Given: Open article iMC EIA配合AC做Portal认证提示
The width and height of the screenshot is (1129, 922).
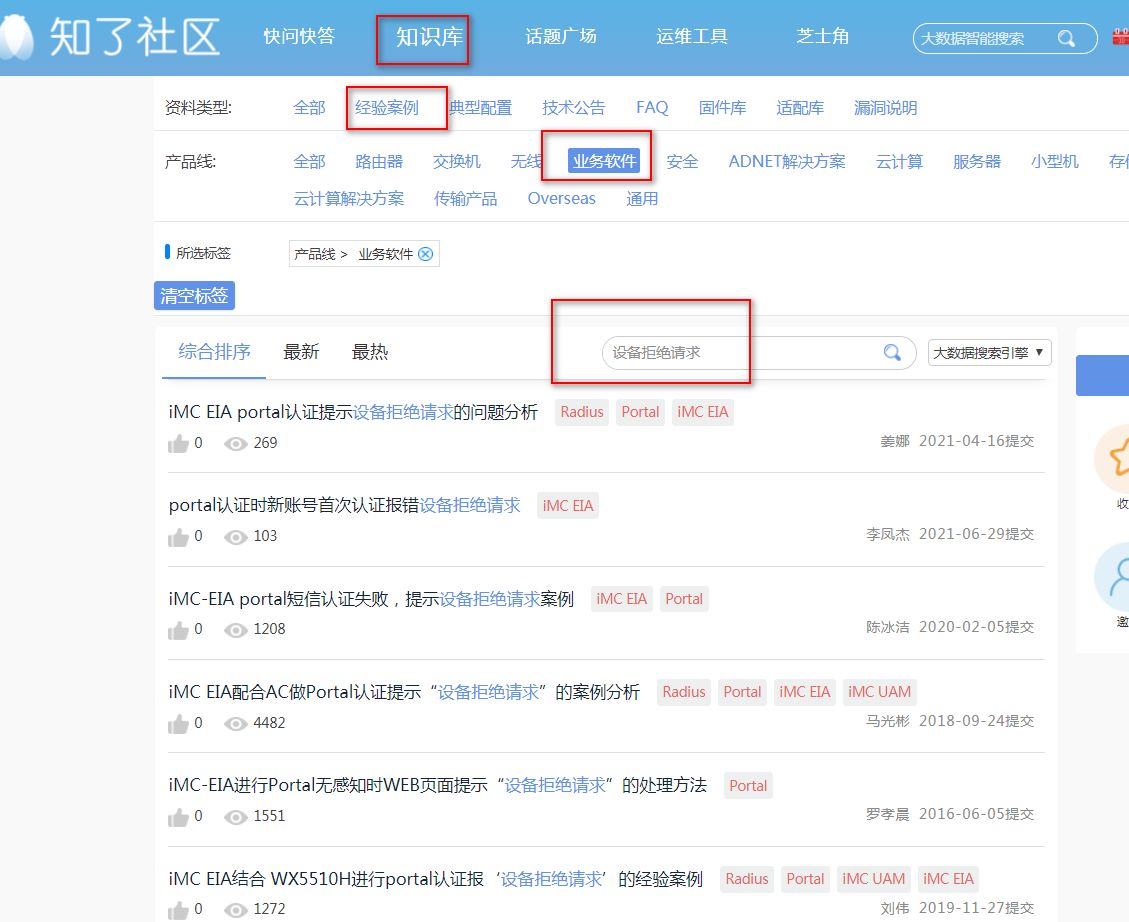Looking at the screenshot, I should pos(404,692).
